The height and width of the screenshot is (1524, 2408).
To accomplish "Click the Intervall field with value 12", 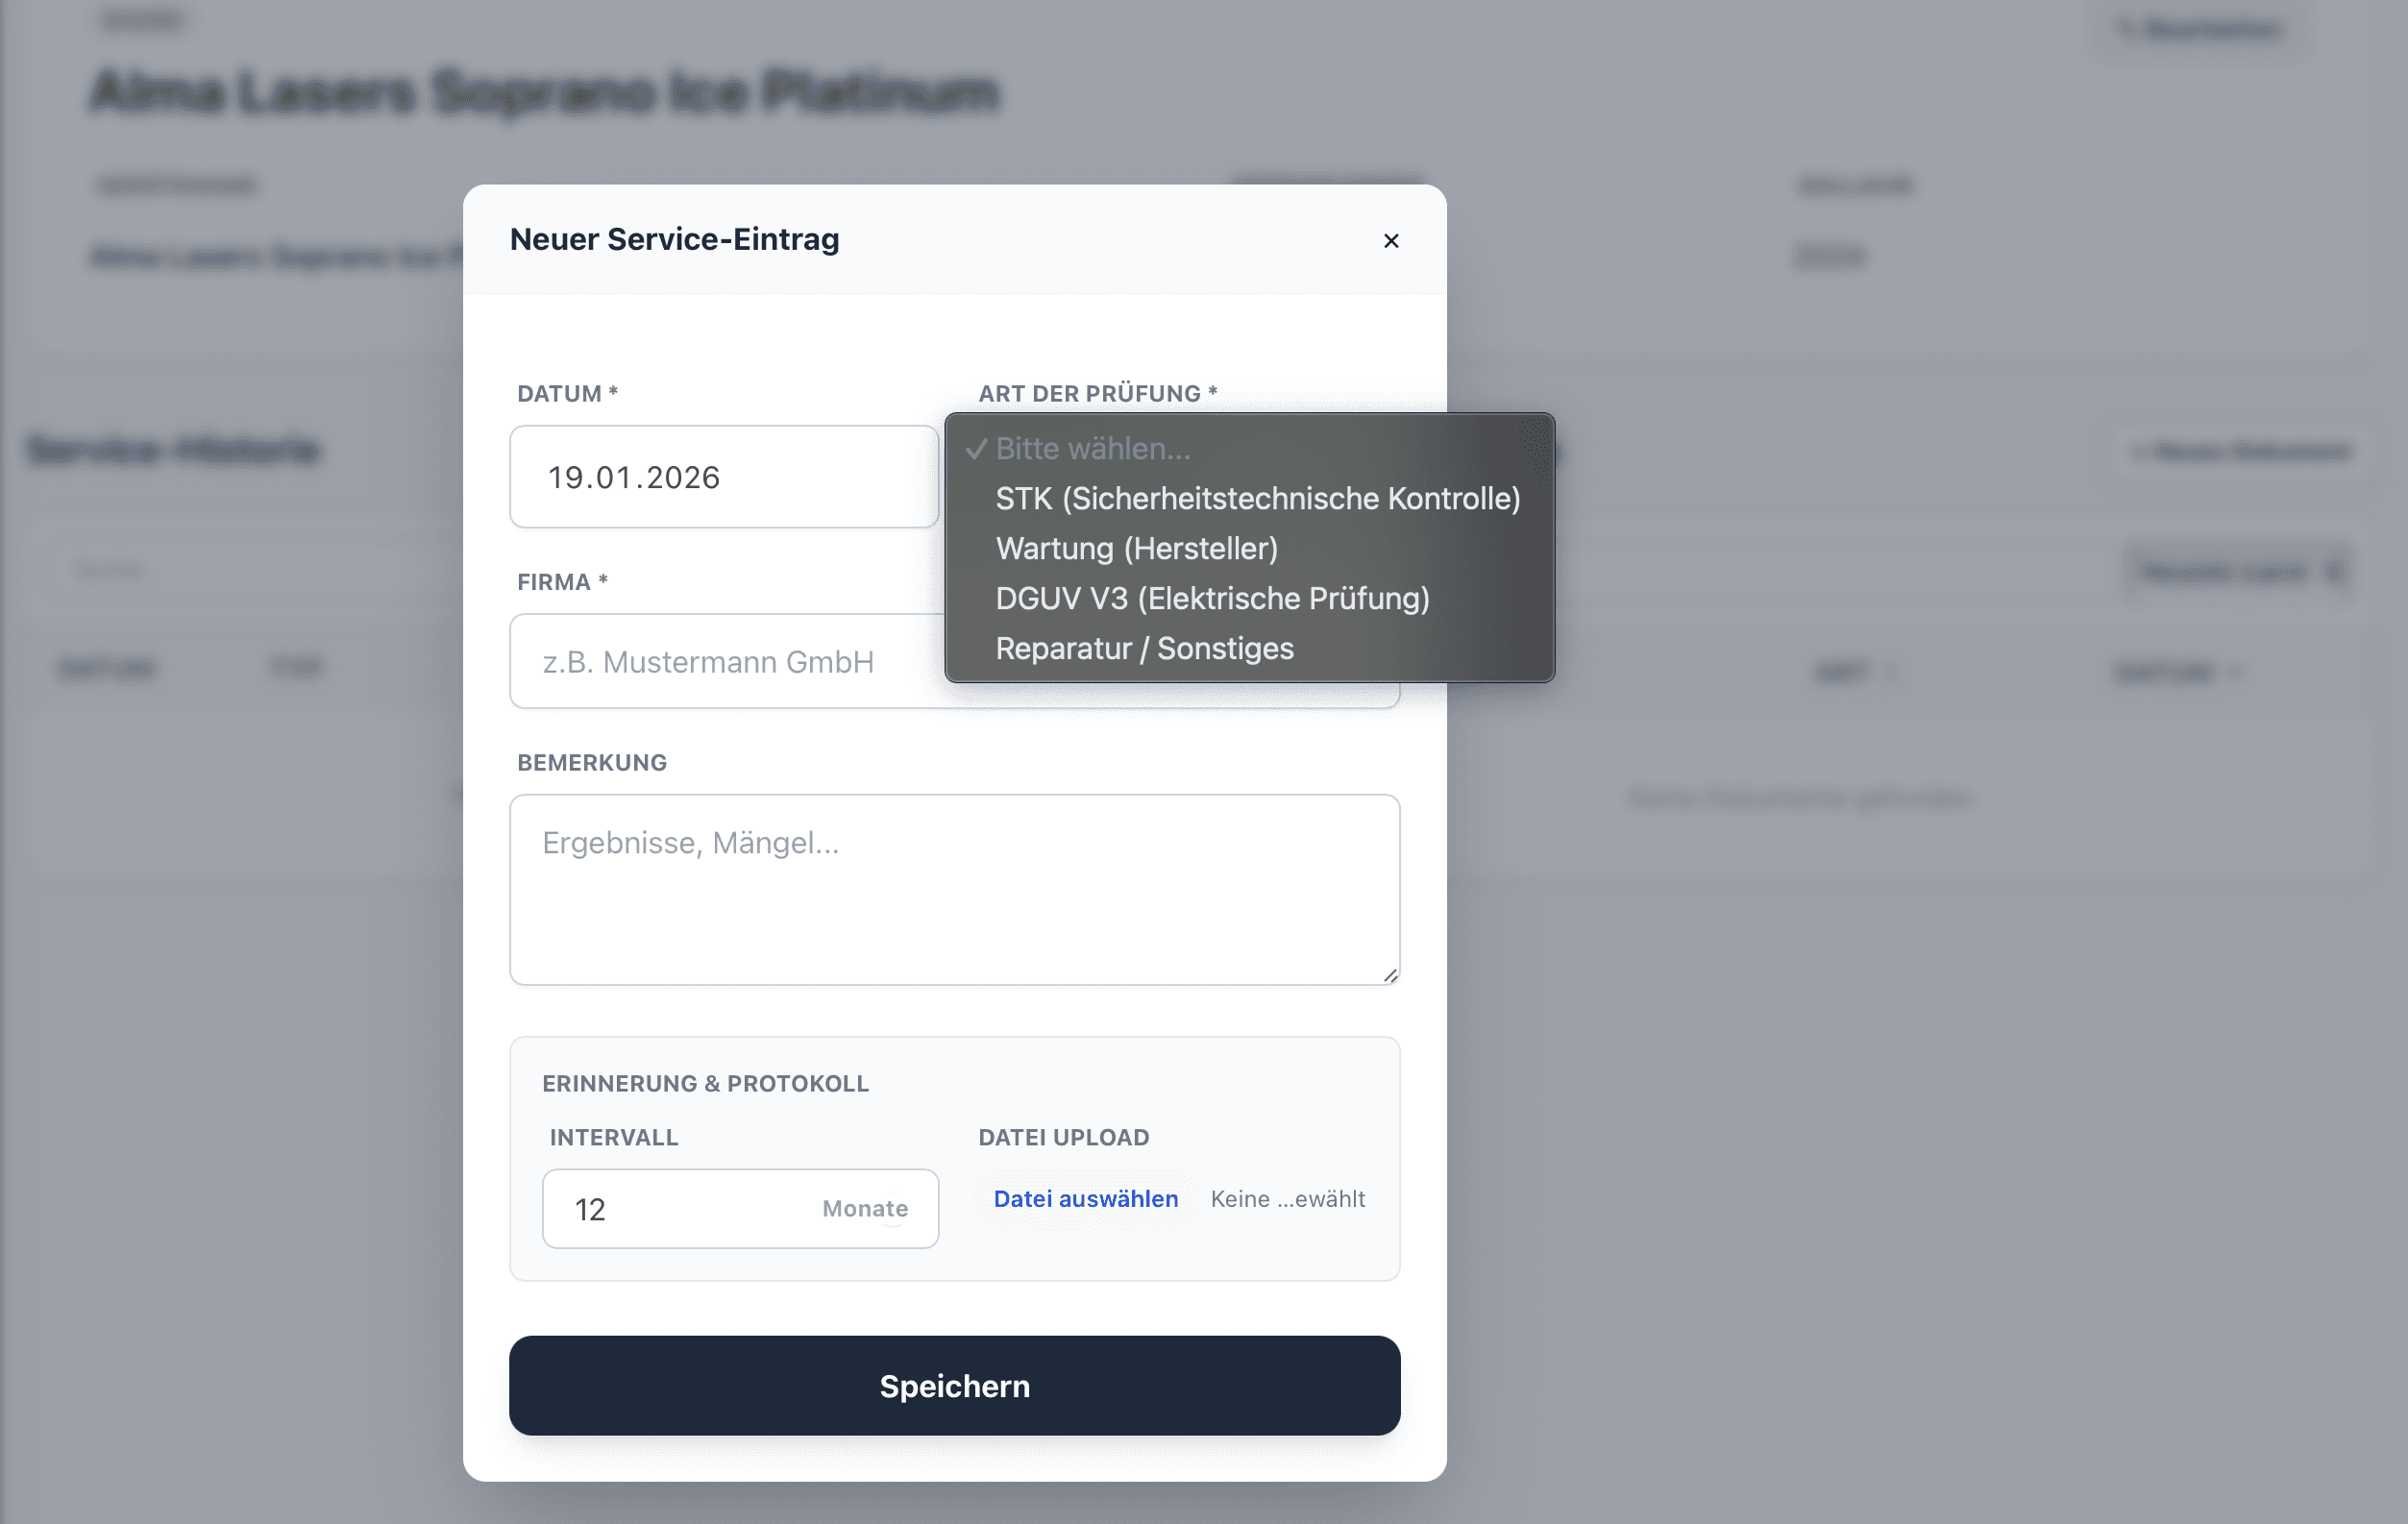I will (680, 1209).
